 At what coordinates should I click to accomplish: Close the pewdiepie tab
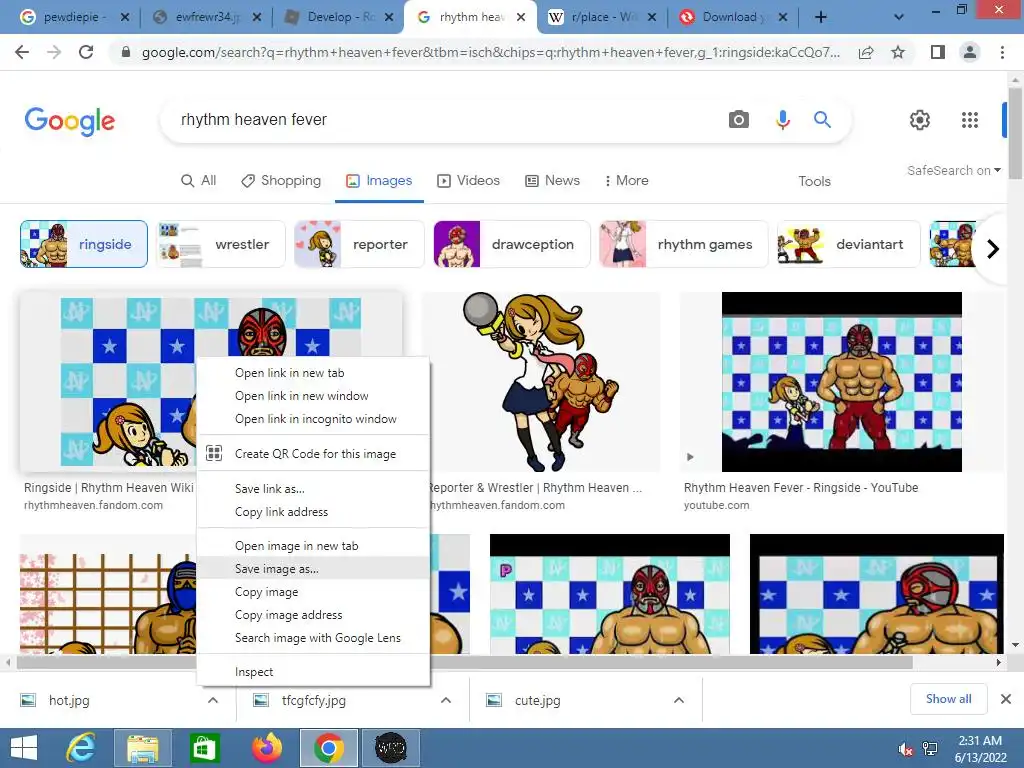[125, 18]
